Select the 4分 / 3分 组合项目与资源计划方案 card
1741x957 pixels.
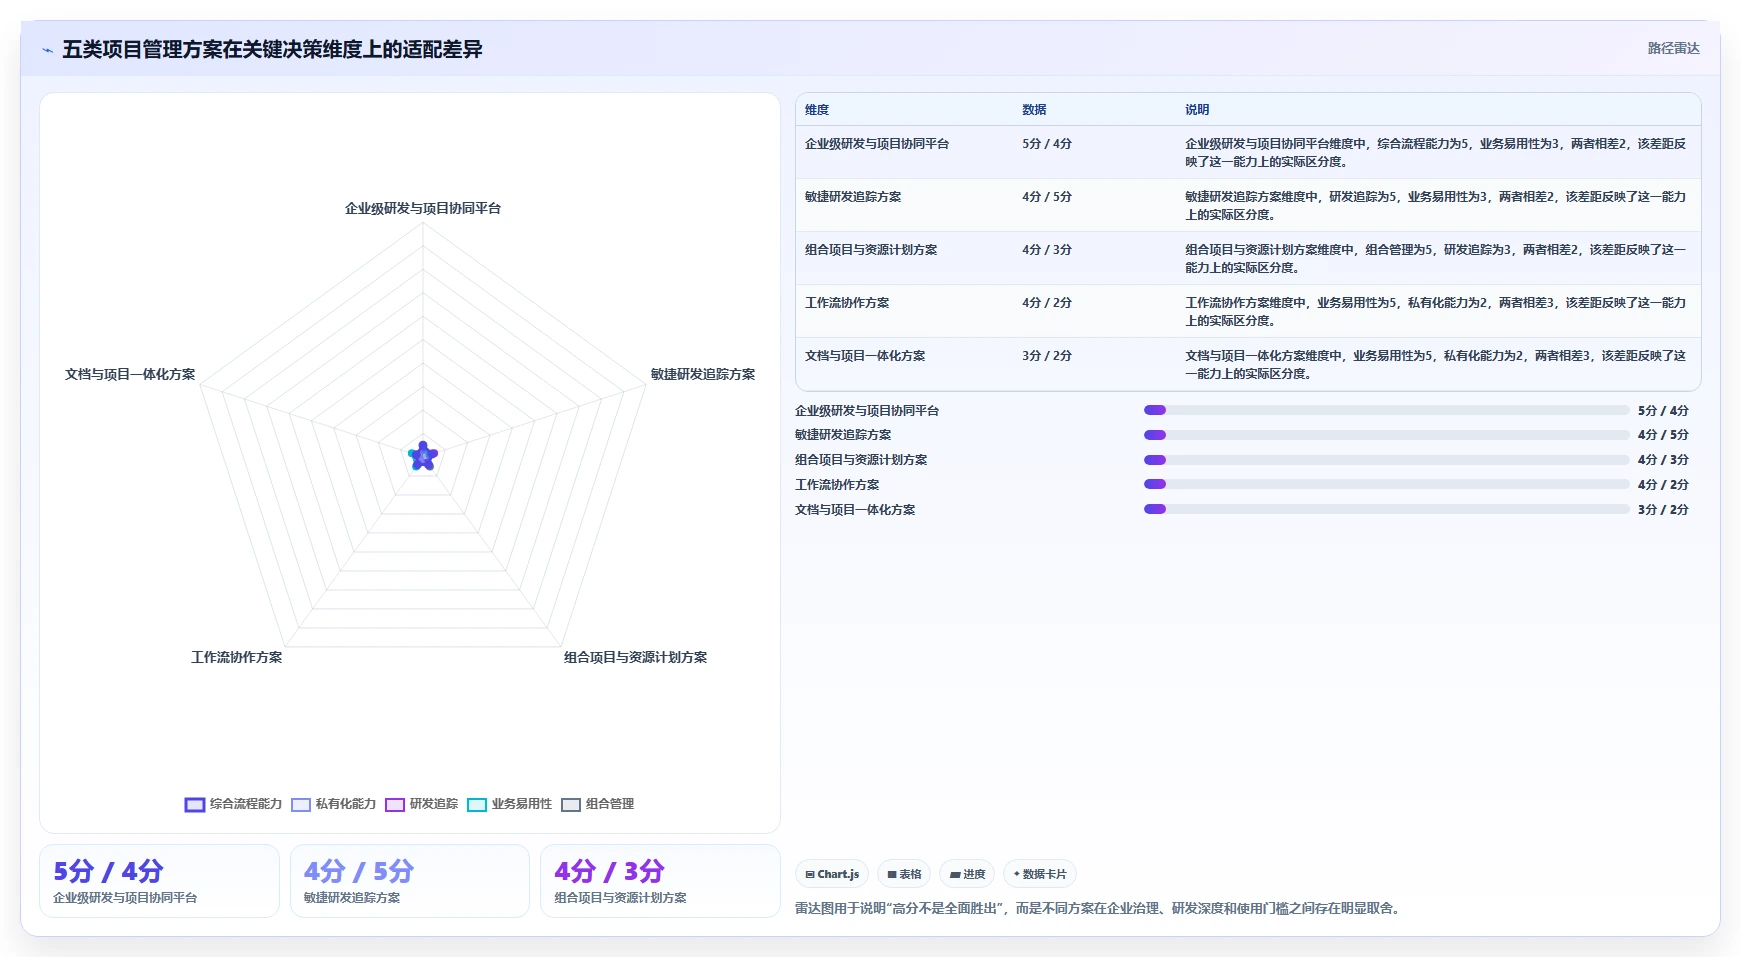pos(660,881)
